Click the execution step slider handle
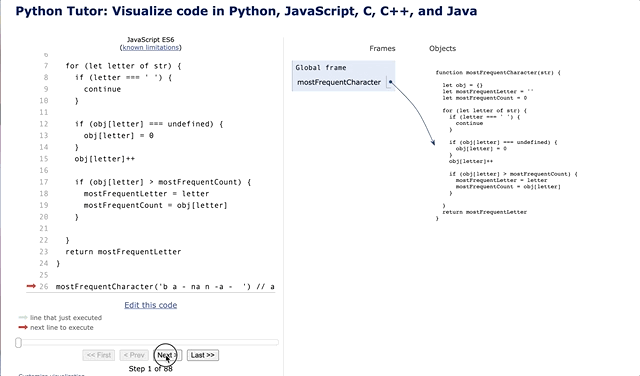The image size is (640, 376). pyautogui.click(x=18, y=343)
